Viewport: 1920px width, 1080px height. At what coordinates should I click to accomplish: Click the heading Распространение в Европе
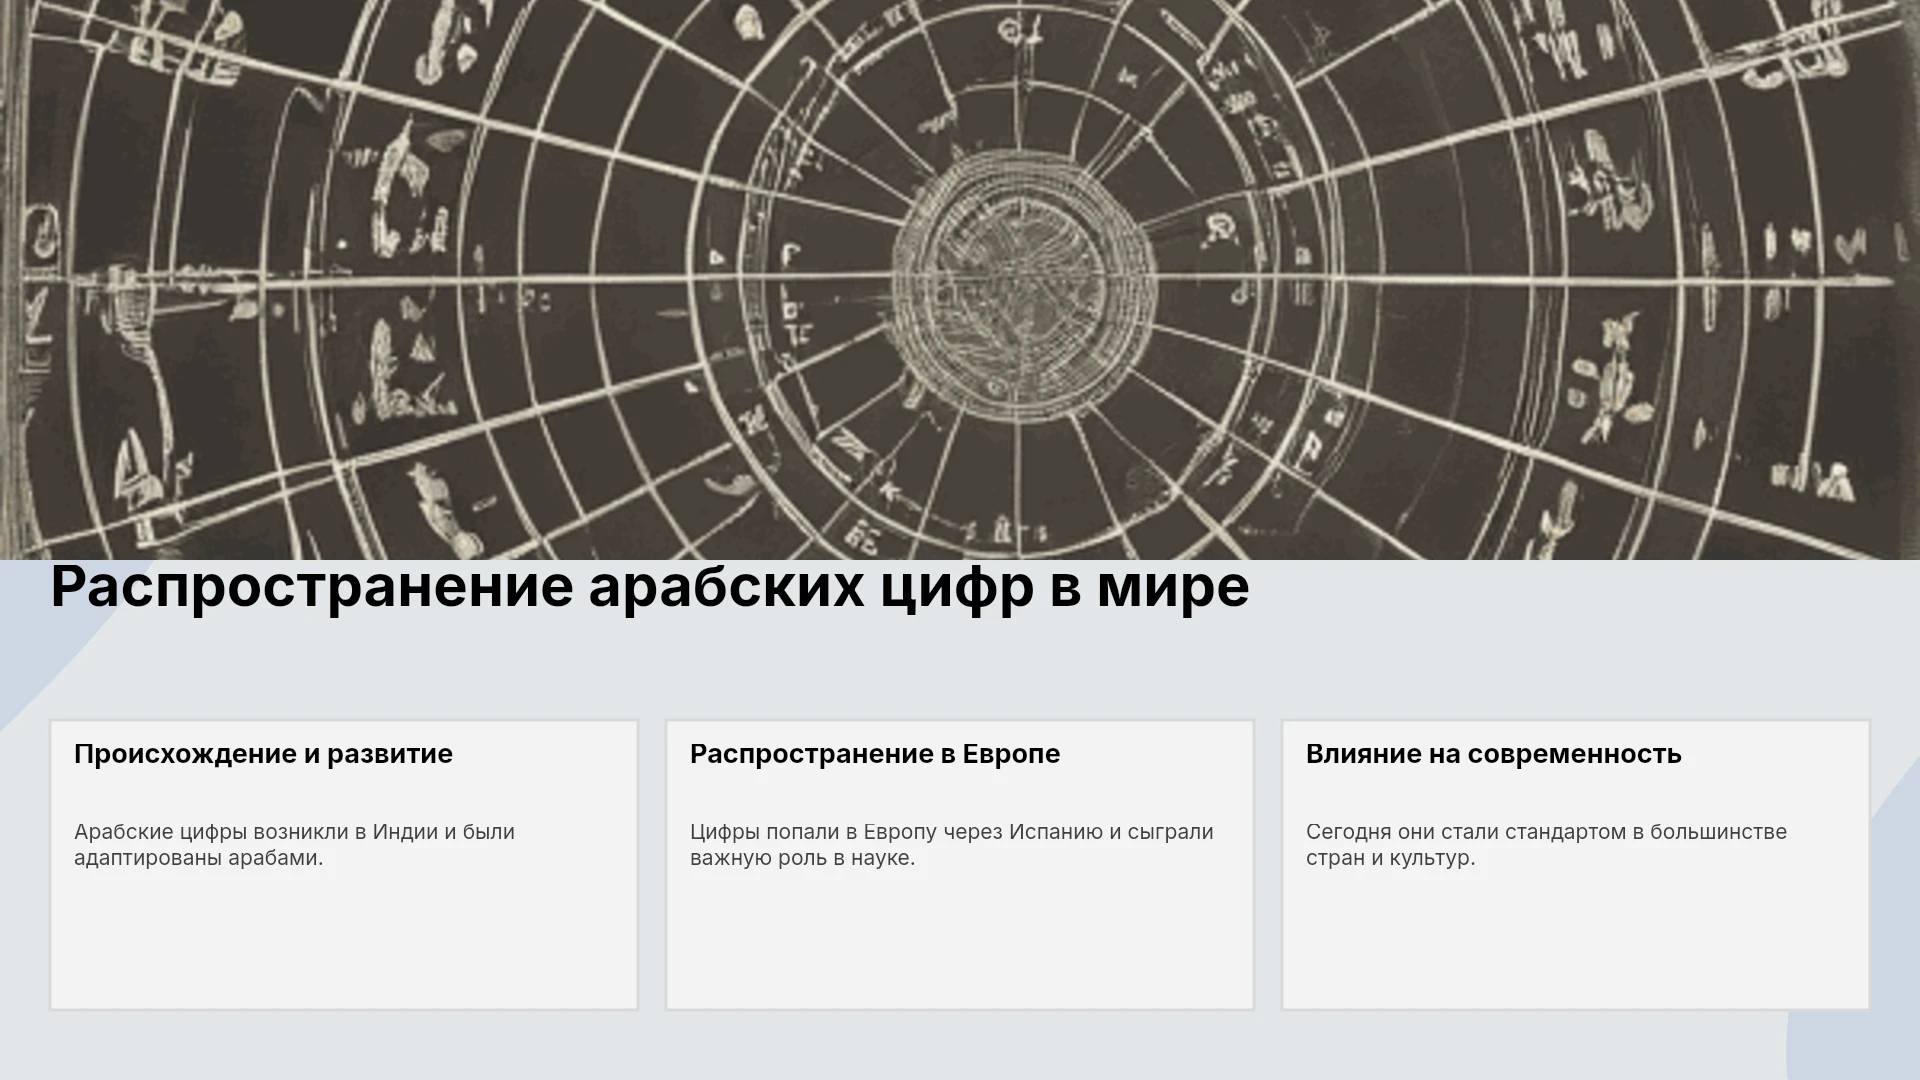(875, 754)
